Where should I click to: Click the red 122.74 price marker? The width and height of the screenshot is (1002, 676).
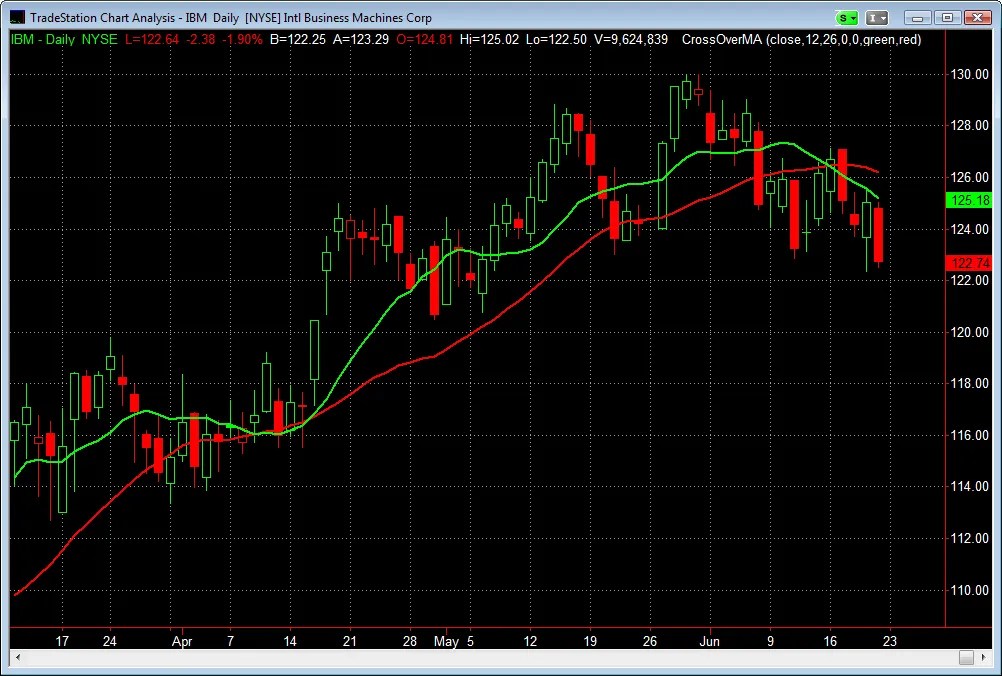tap(968, 263)
